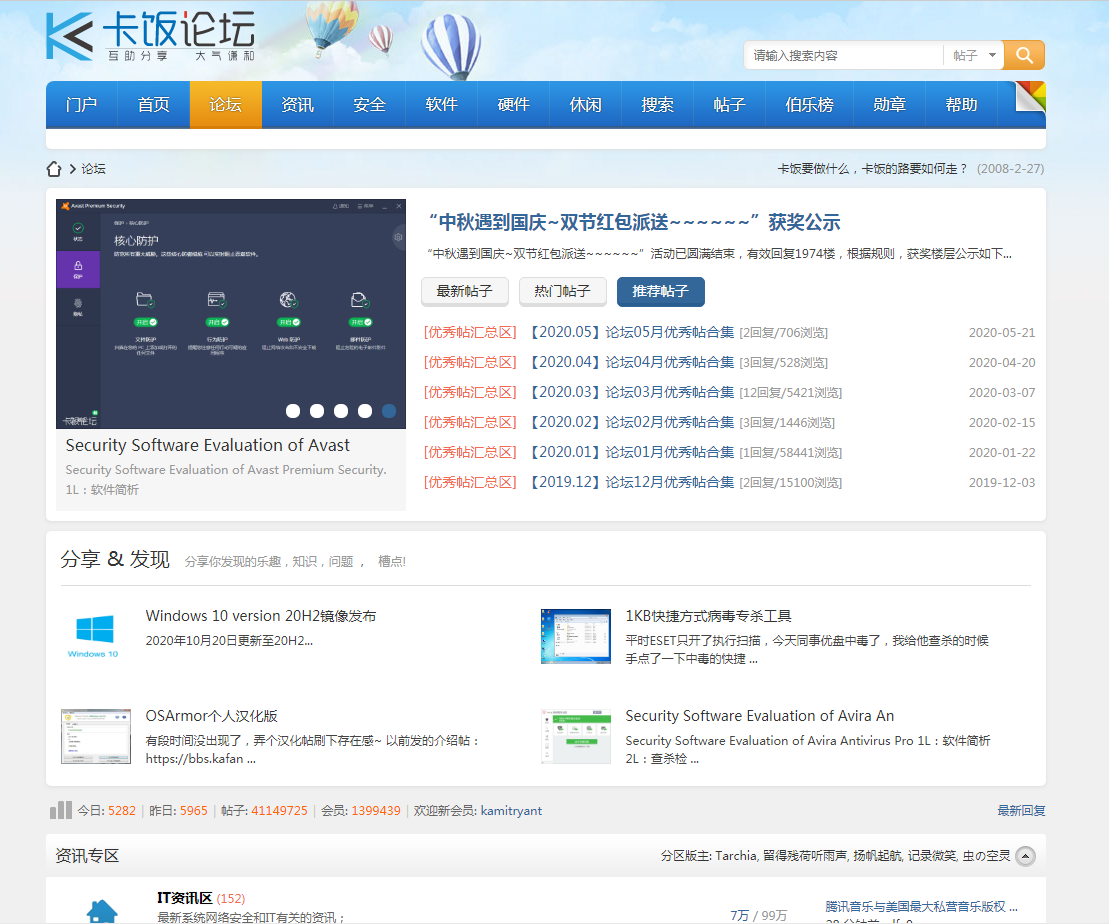Select the first white carousel dot
The height and width of the screenshot is (924, 1109).
pos(293,411)
